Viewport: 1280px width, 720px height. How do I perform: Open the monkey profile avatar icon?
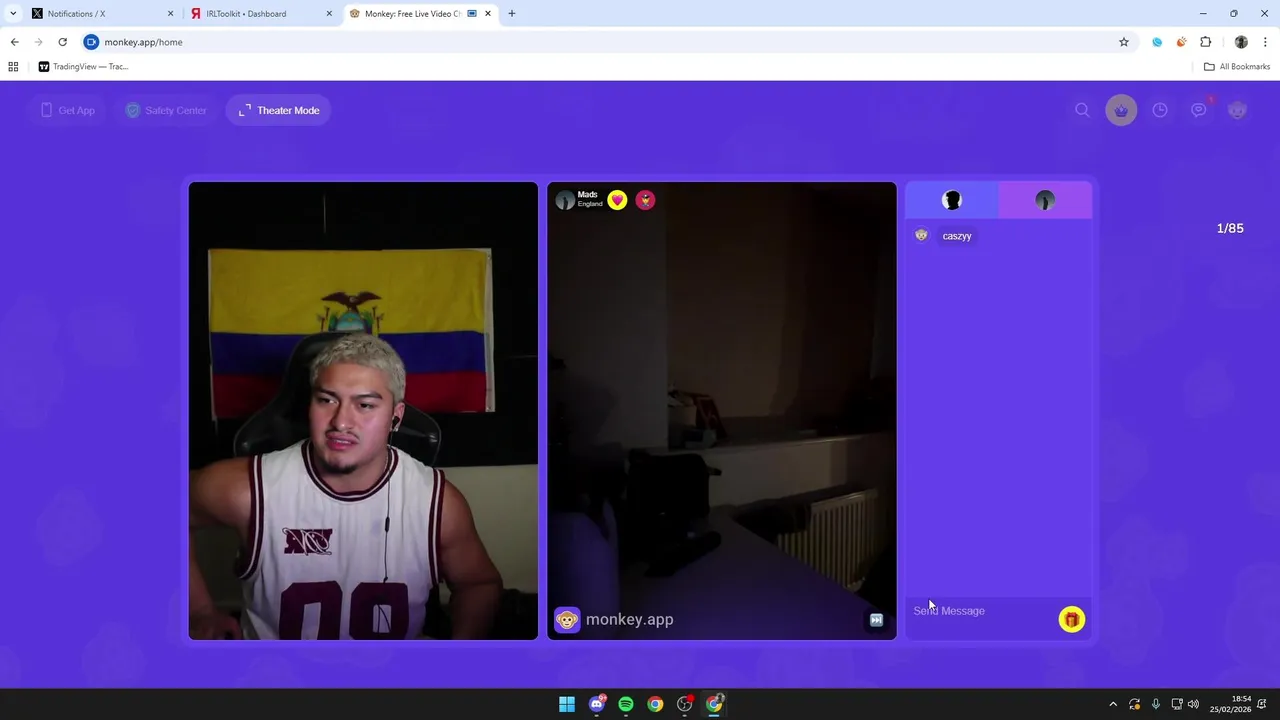pos(1238,110)
